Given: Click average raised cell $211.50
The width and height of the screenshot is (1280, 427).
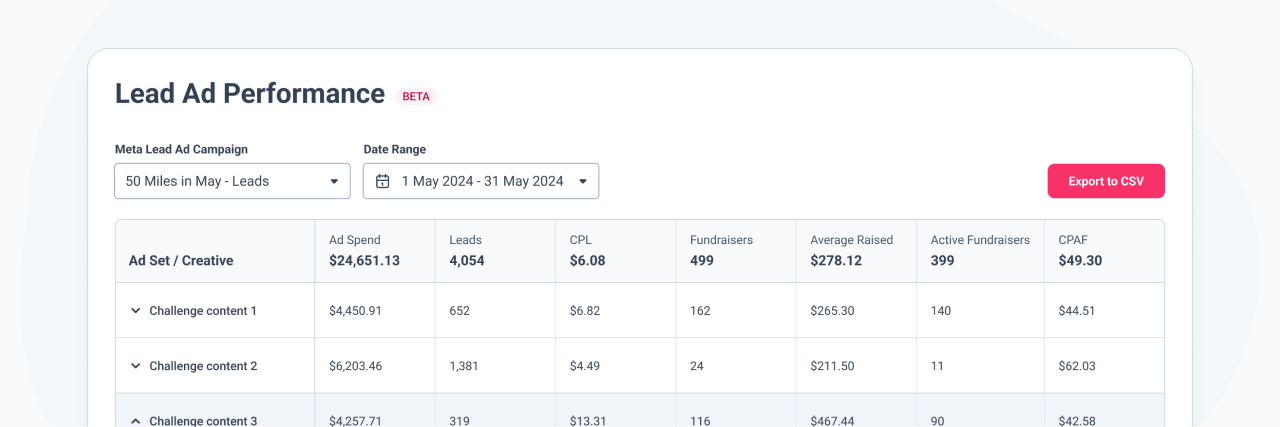Looking at the screenshot, I should point(832,366).
